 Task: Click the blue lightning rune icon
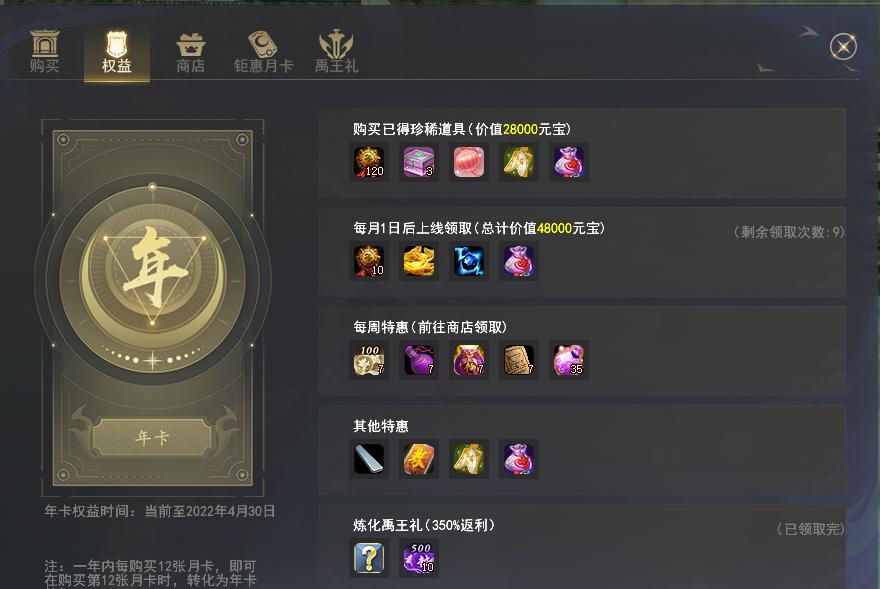coord(469,261)
